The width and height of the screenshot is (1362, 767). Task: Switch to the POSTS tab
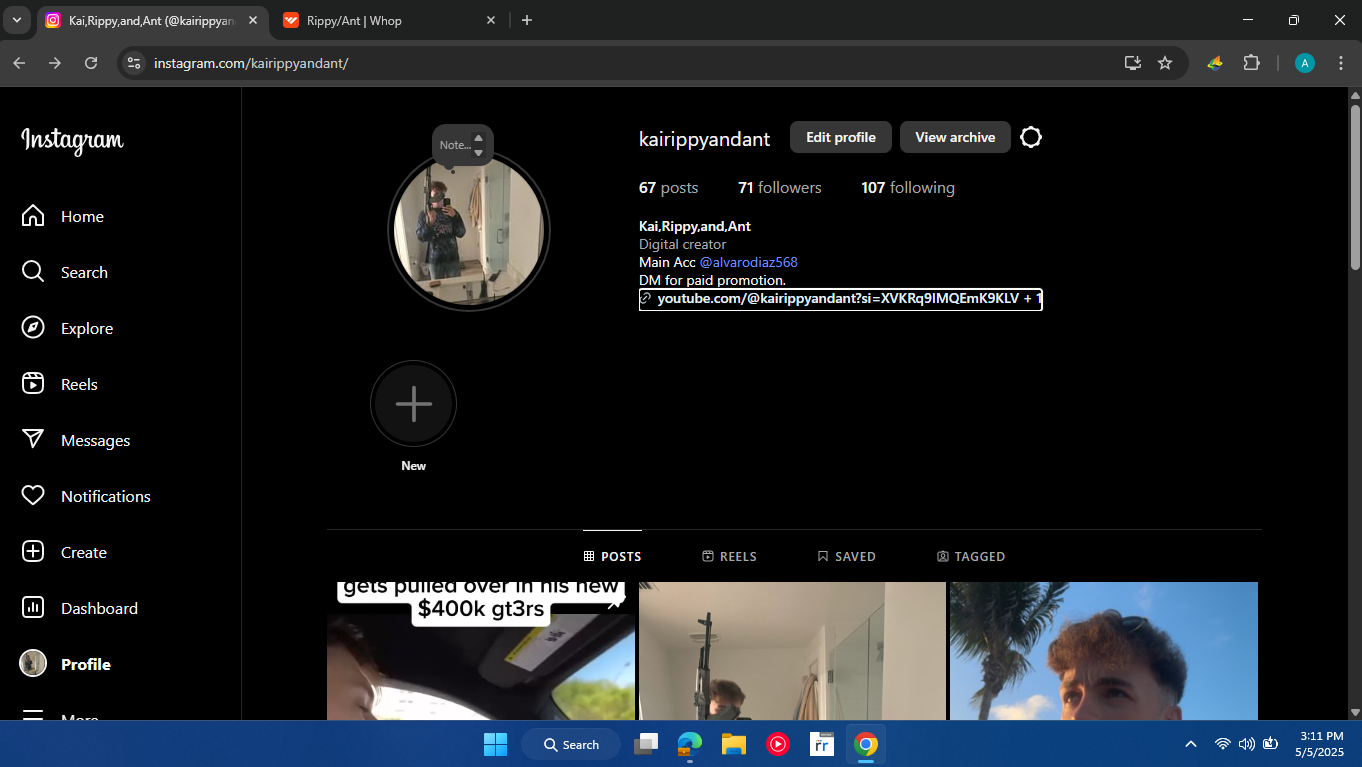[613, 556]
